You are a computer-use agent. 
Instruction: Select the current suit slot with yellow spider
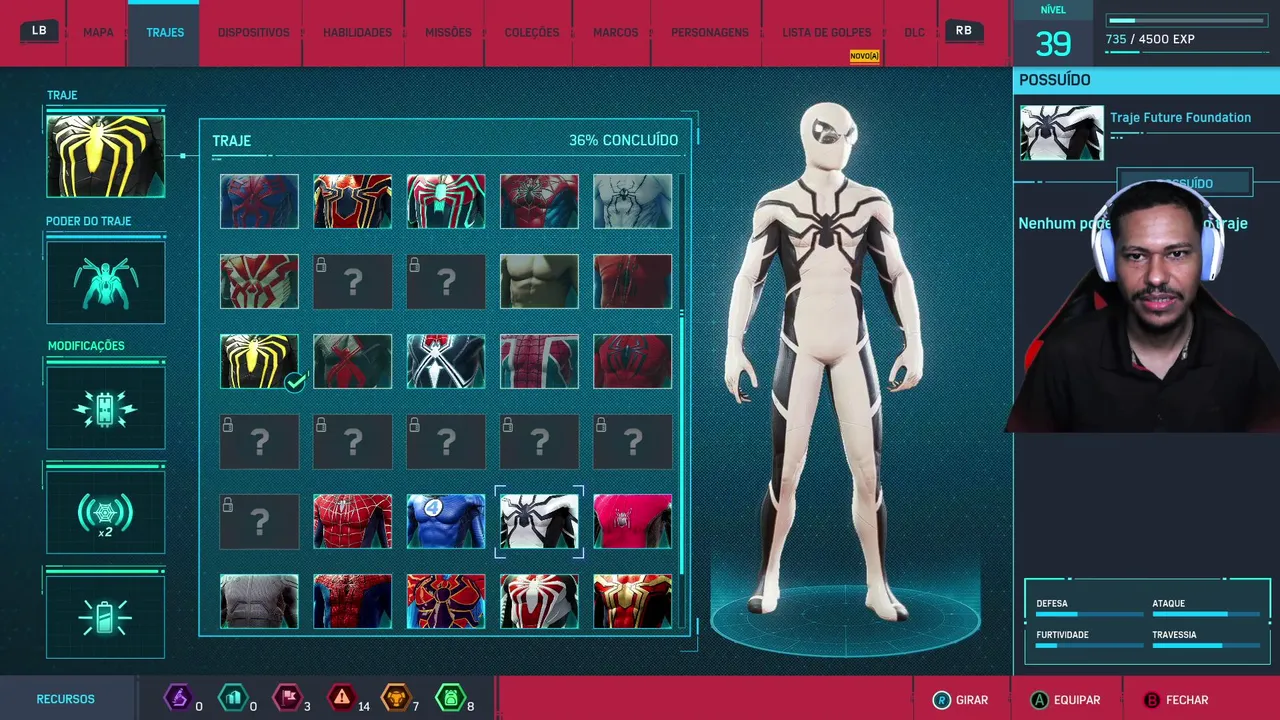(x=106, y=156)
